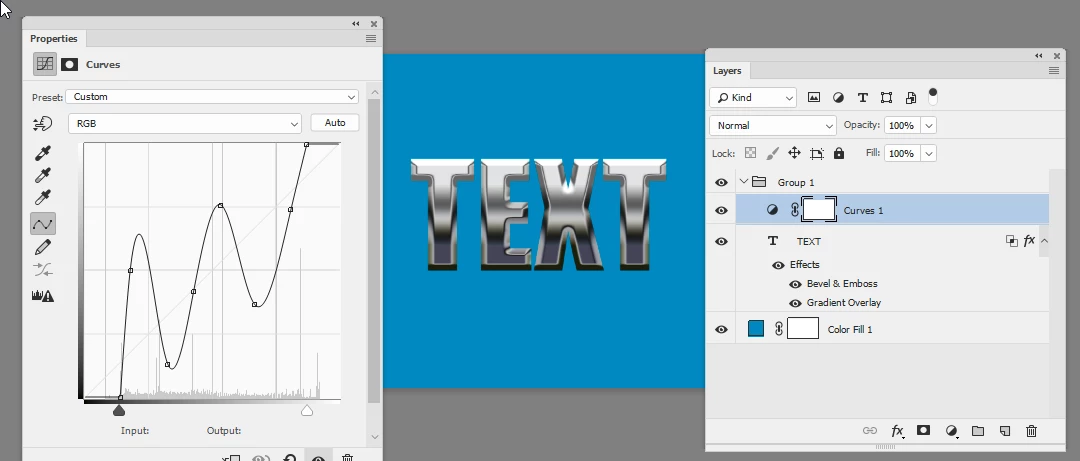Add a layer mask
The height and width of the screenshot is (461, 1080).
[x=924, y=431]
